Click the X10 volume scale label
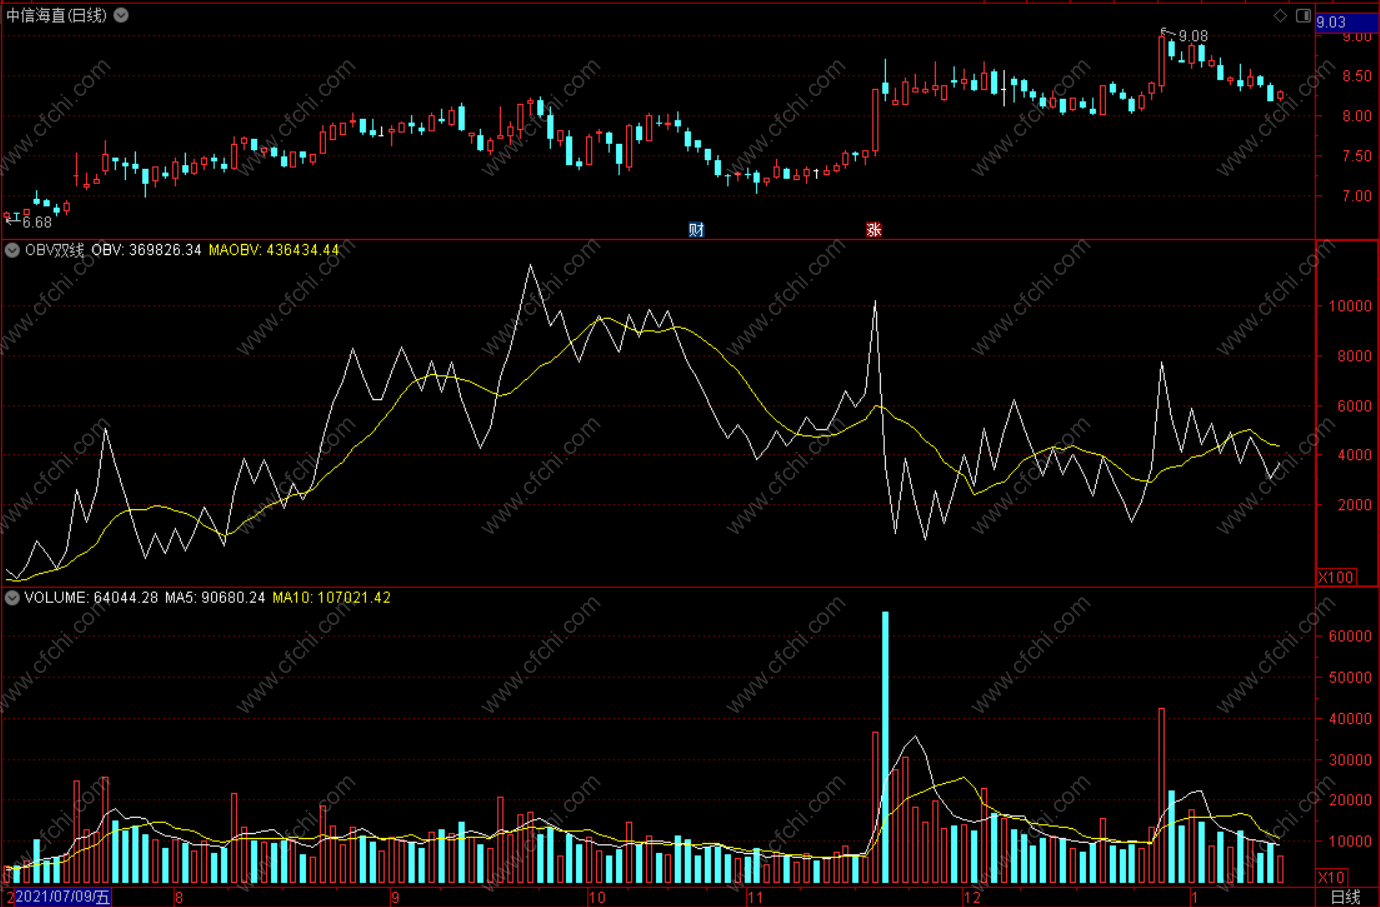 point(1332,877)
